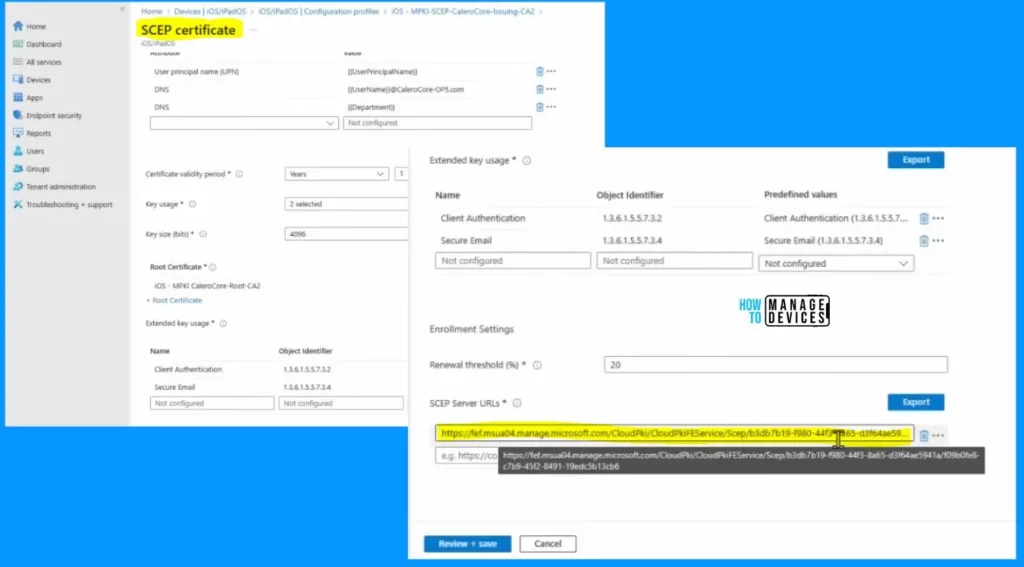Show info tooltip for Renewal threshold

click(537, 365)
